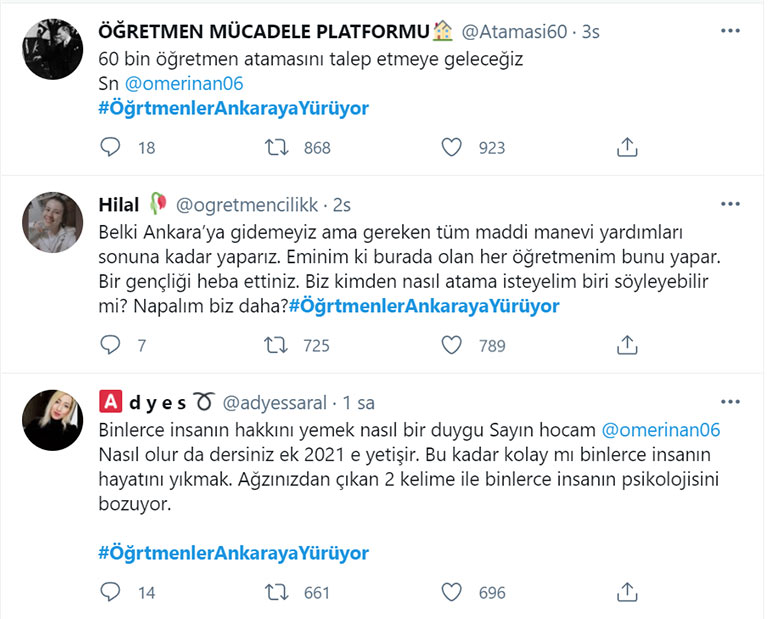The image size is (770, 619).
Task: Share the A d y e s tweet
Action: point(627,592)
